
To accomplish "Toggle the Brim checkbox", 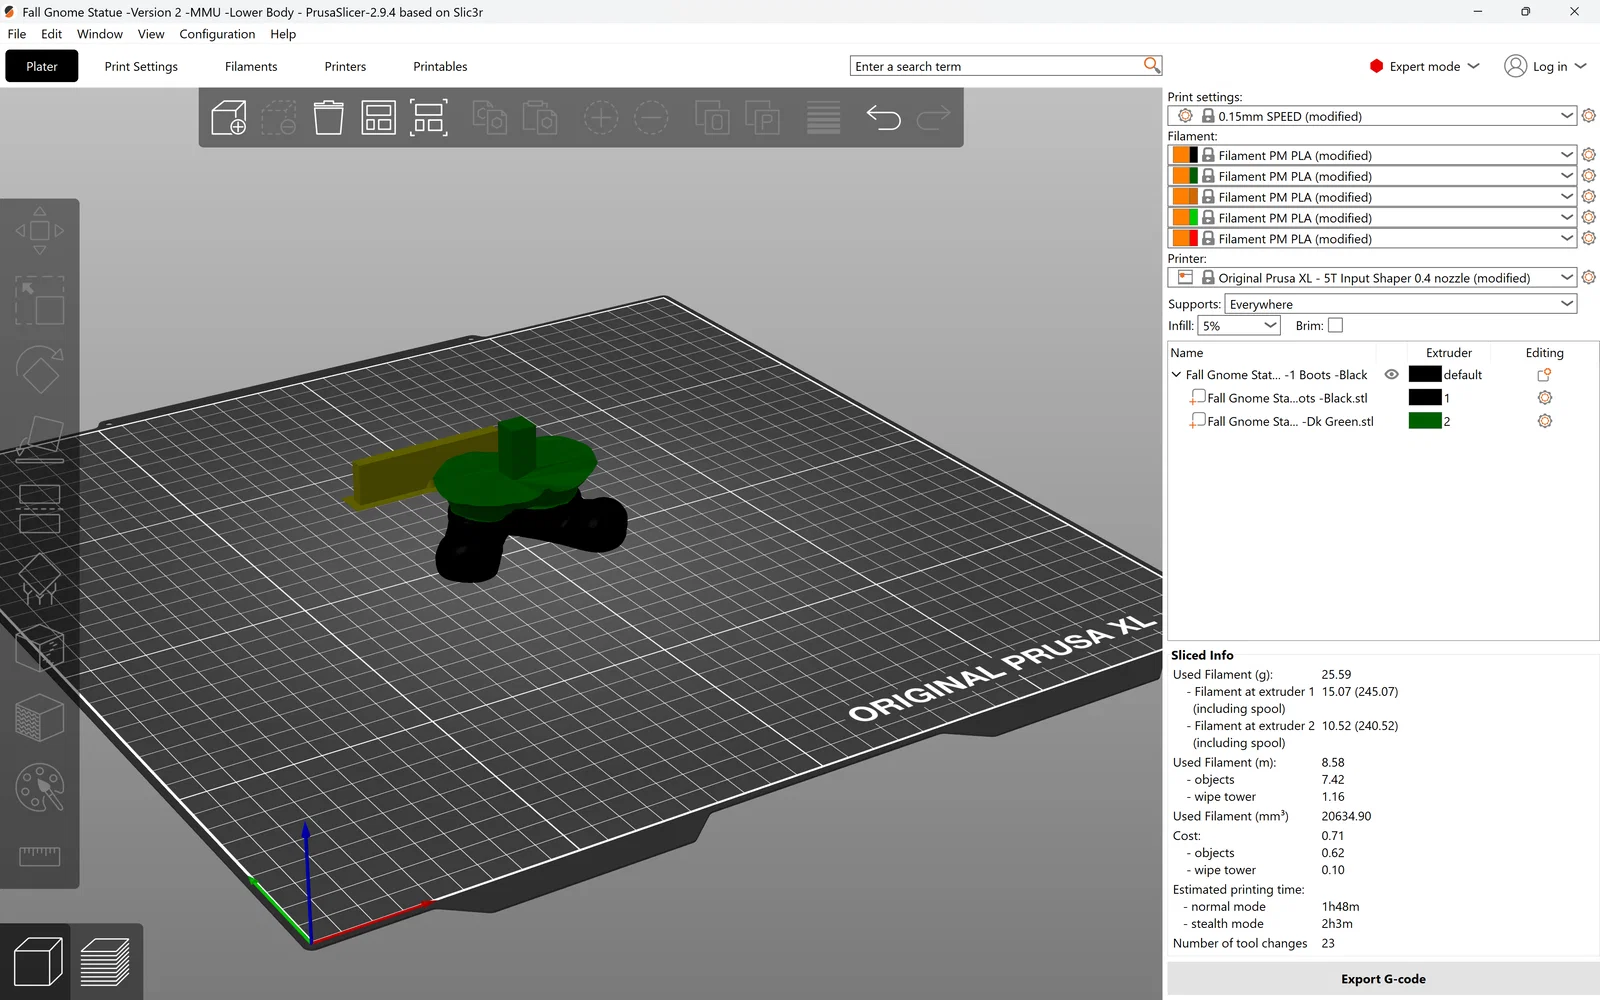I will 1335,325.
